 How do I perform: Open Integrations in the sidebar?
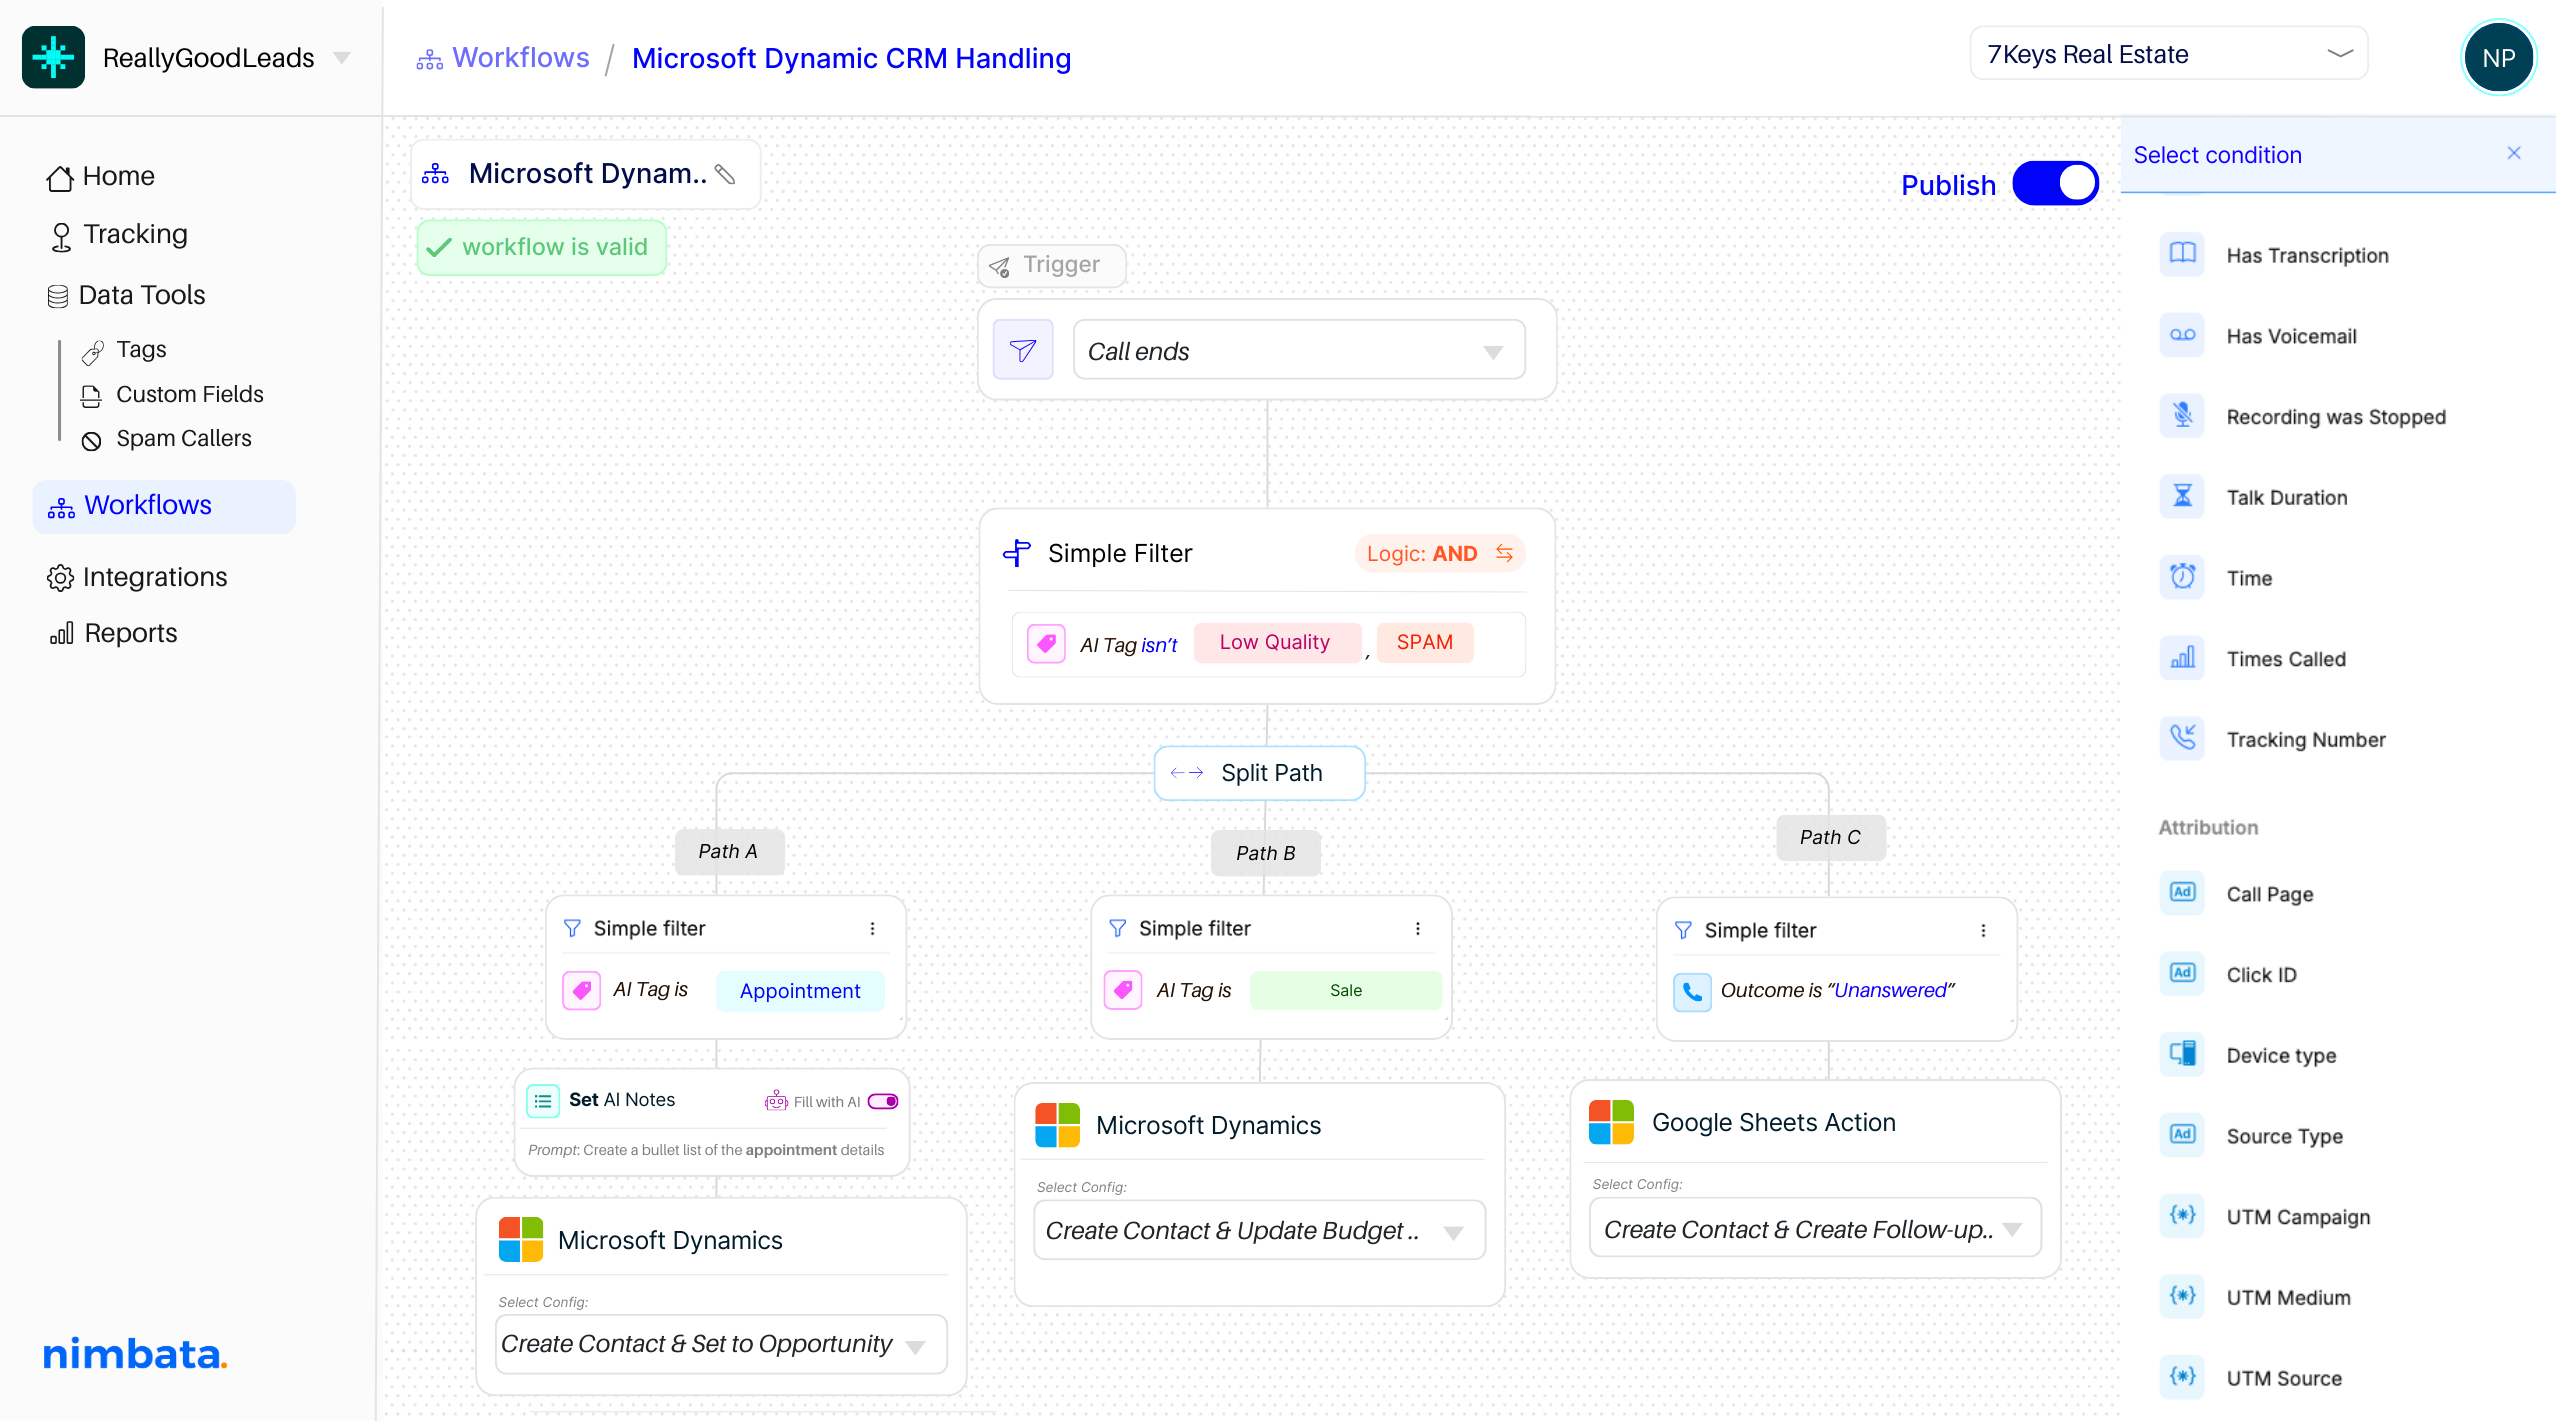[x=154, y=577]
